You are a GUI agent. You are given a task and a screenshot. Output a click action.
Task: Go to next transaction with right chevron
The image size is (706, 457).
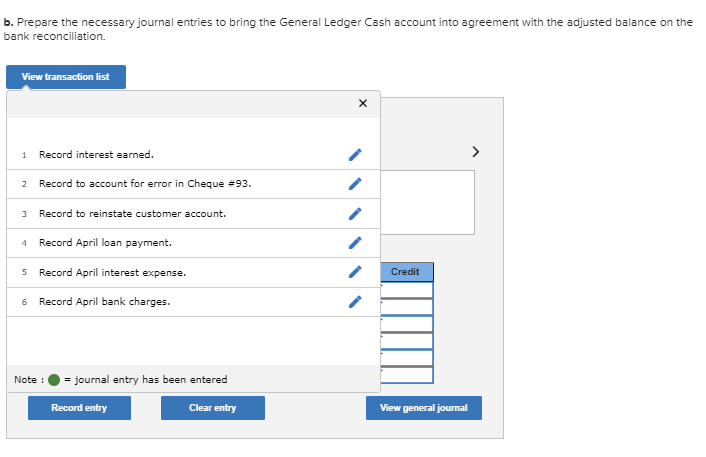475,152
